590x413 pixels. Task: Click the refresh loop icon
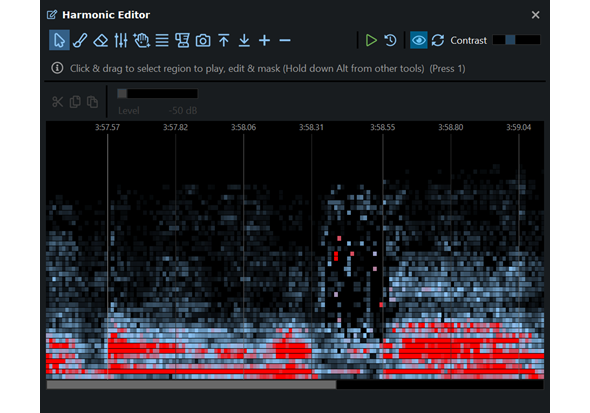pos(438,40)
